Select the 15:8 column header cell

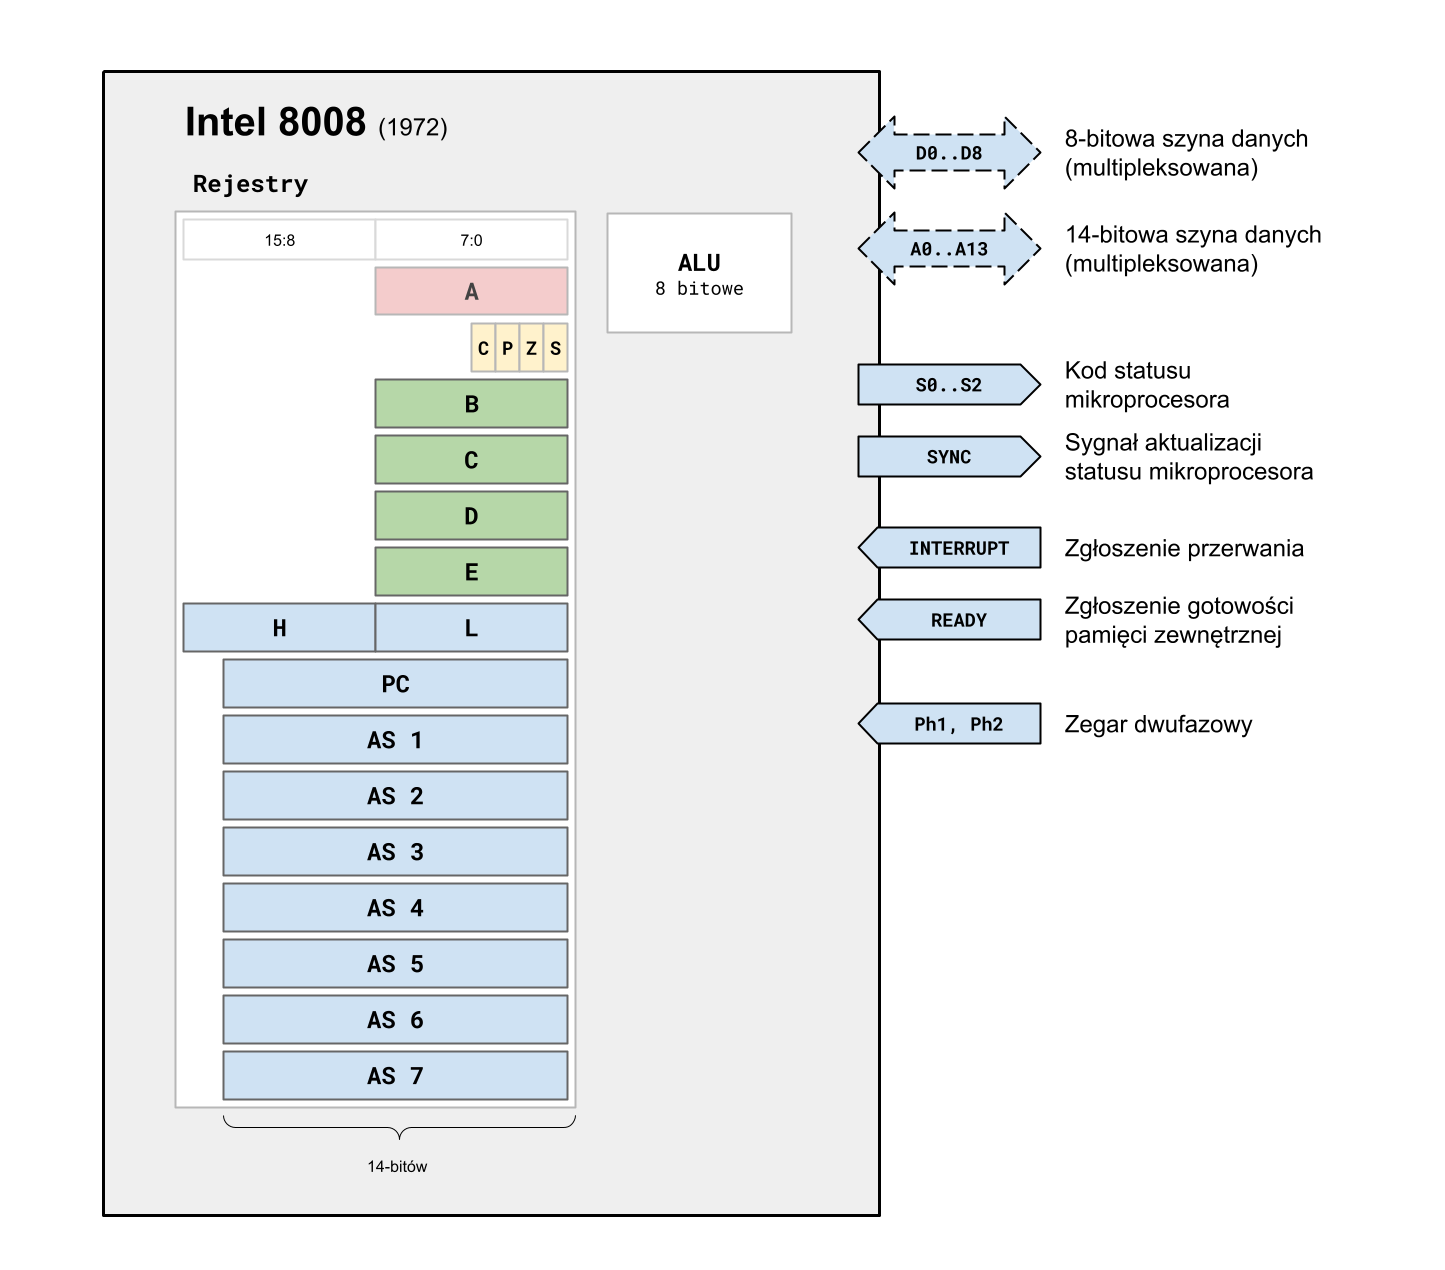pyautogui.click(x=279, y=240)
